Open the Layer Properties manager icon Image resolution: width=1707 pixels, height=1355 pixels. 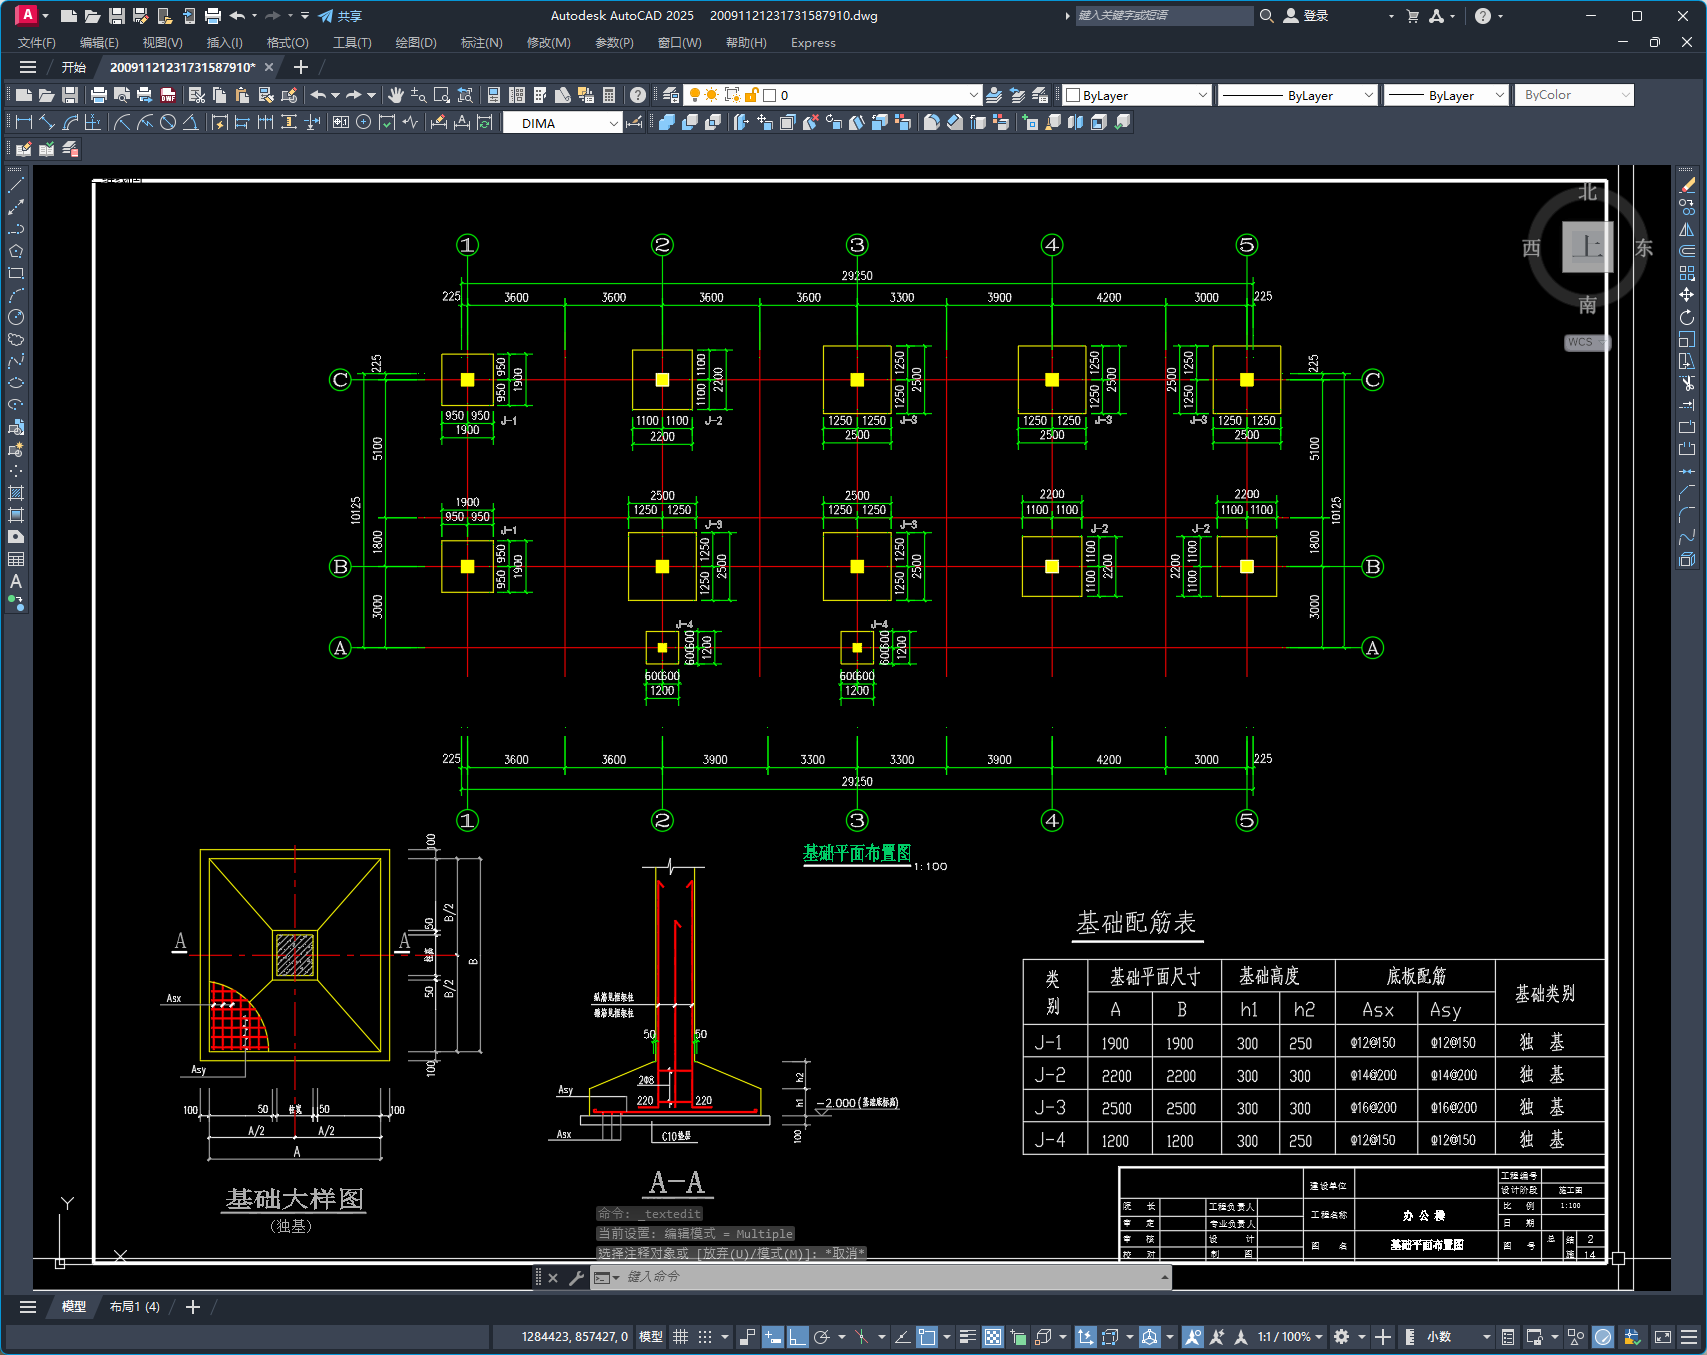671,95
